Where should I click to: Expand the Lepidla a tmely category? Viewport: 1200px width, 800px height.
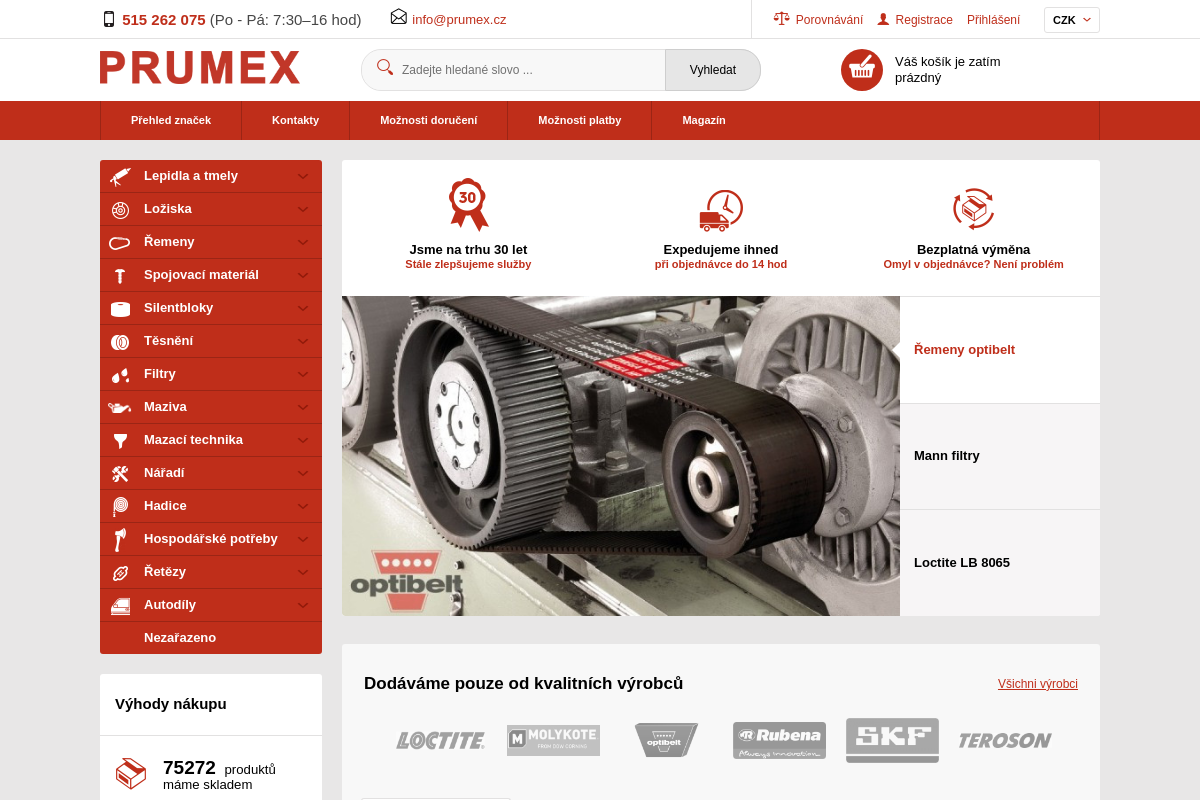coord(302,176)
